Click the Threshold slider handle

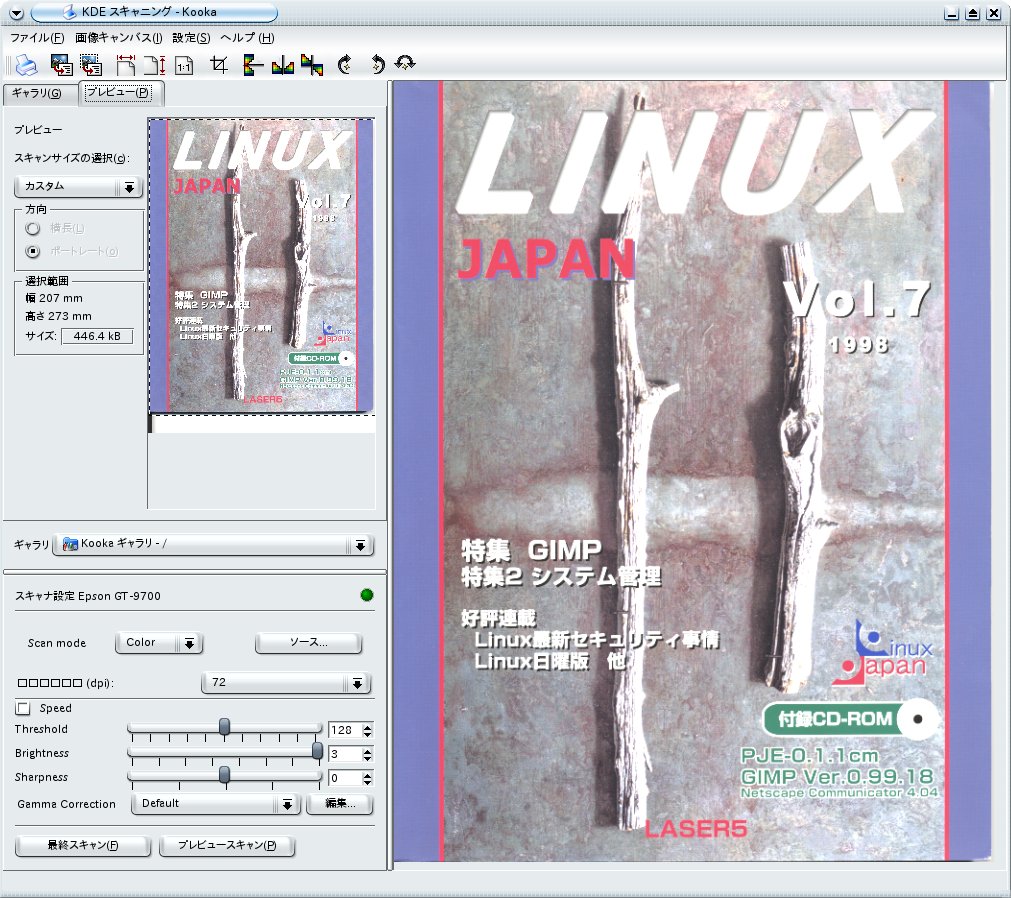224,727
